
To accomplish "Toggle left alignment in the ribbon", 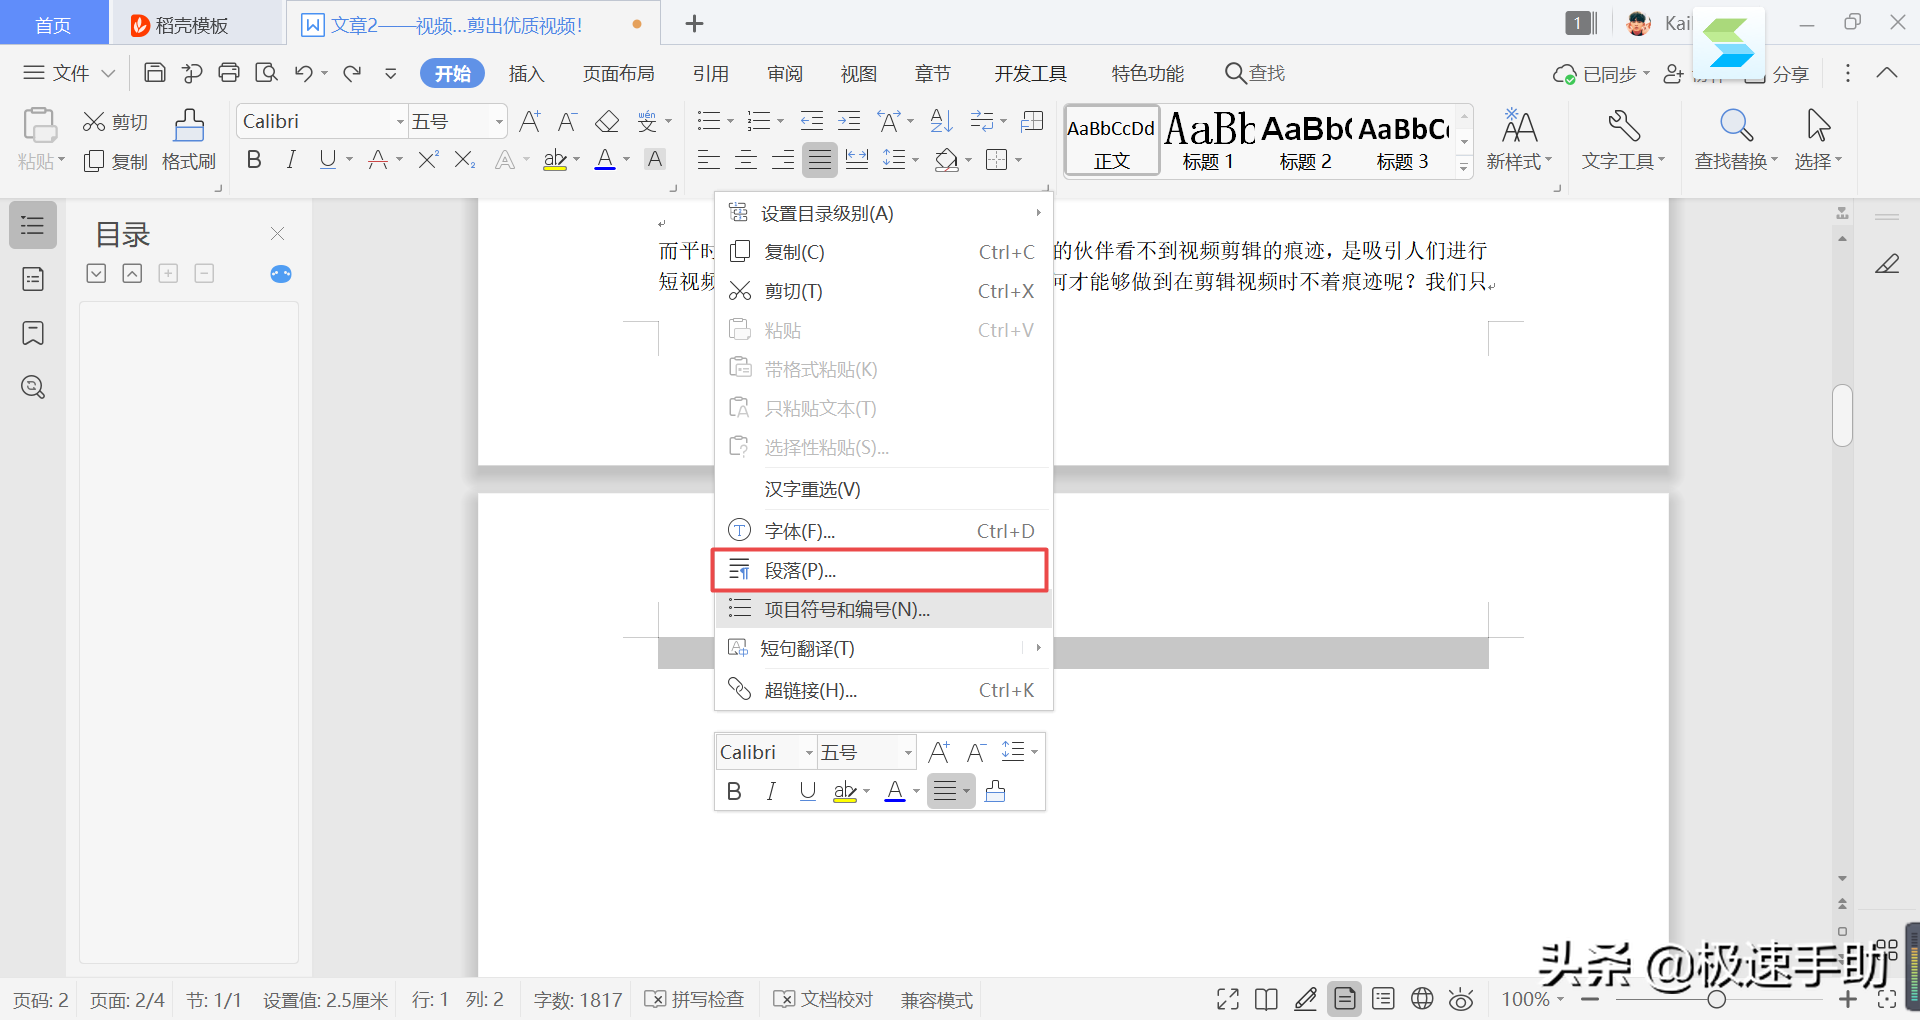I will click(709, 159).
